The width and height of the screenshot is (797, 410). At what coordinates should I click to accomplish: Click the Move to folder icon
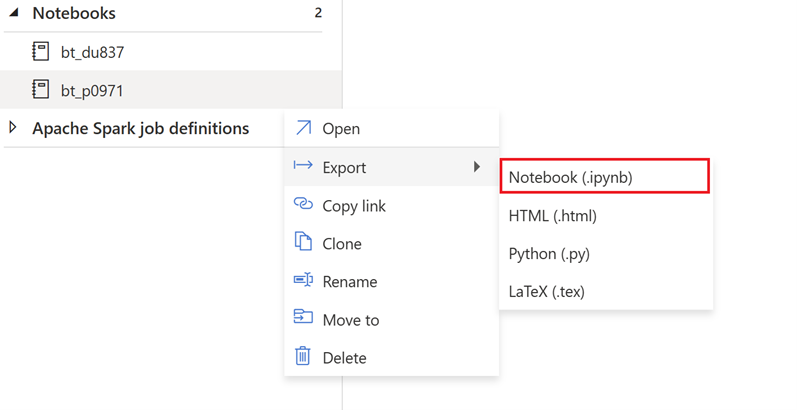303,318
